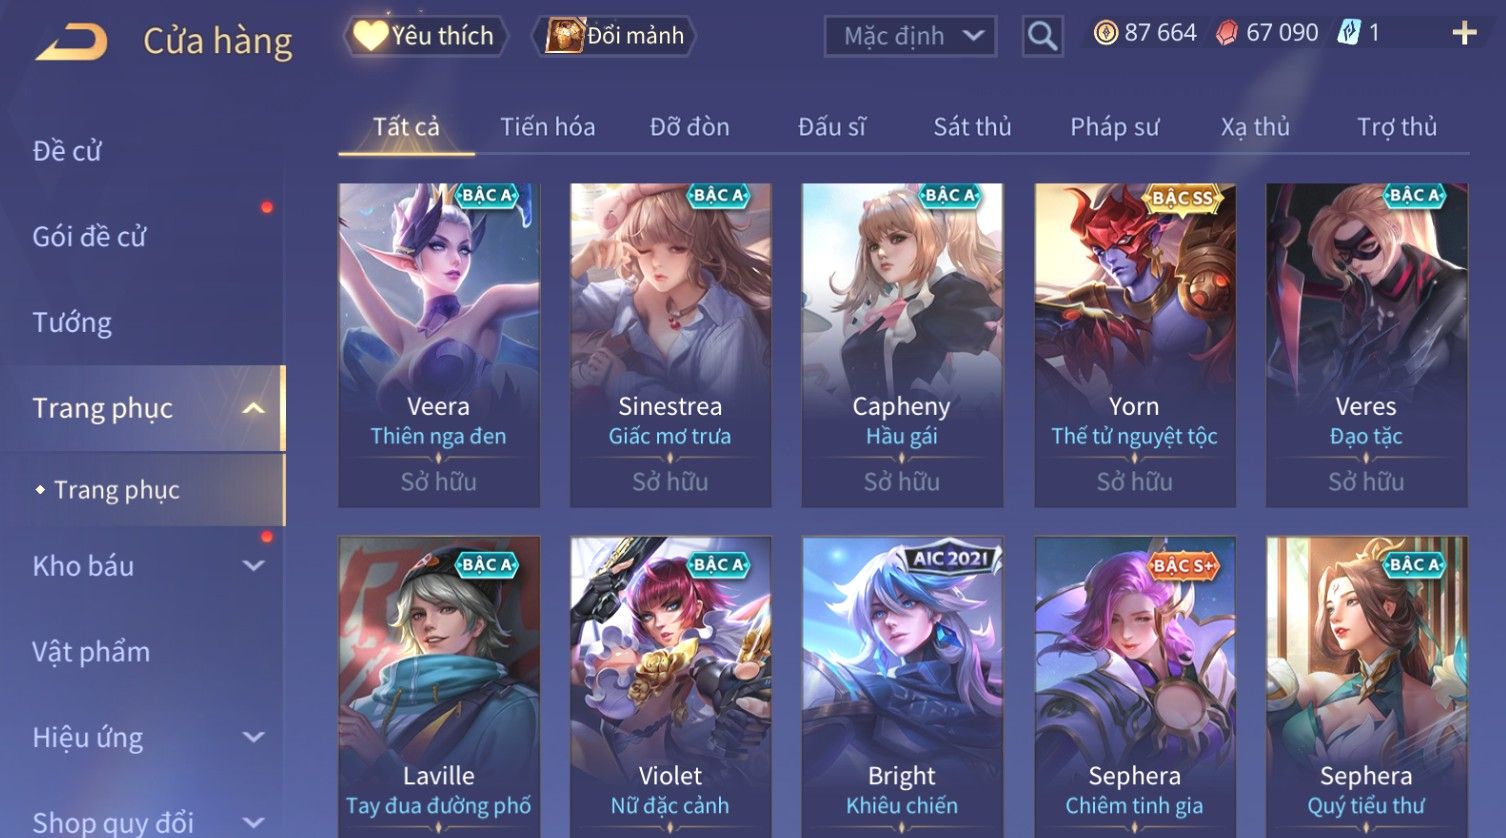Select the Yorn Thế tử nguyệt tộc skin

tap(1134, 345)
